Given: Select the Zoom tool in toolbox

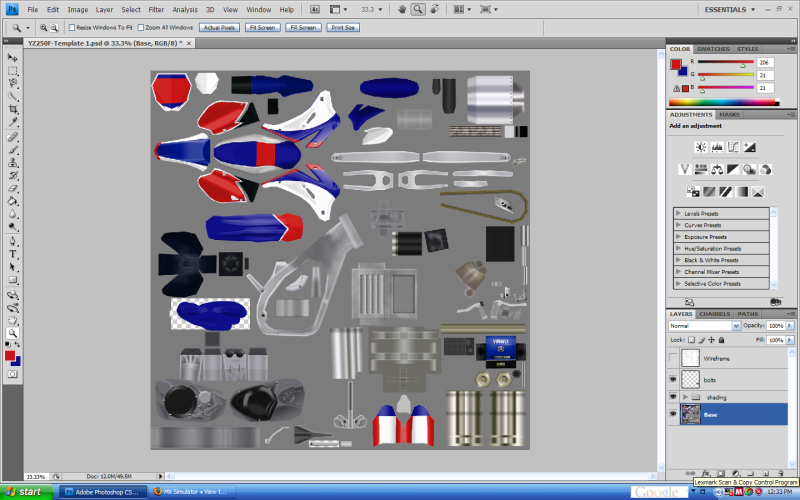Looking at the screenshot, I should point(12,334).
